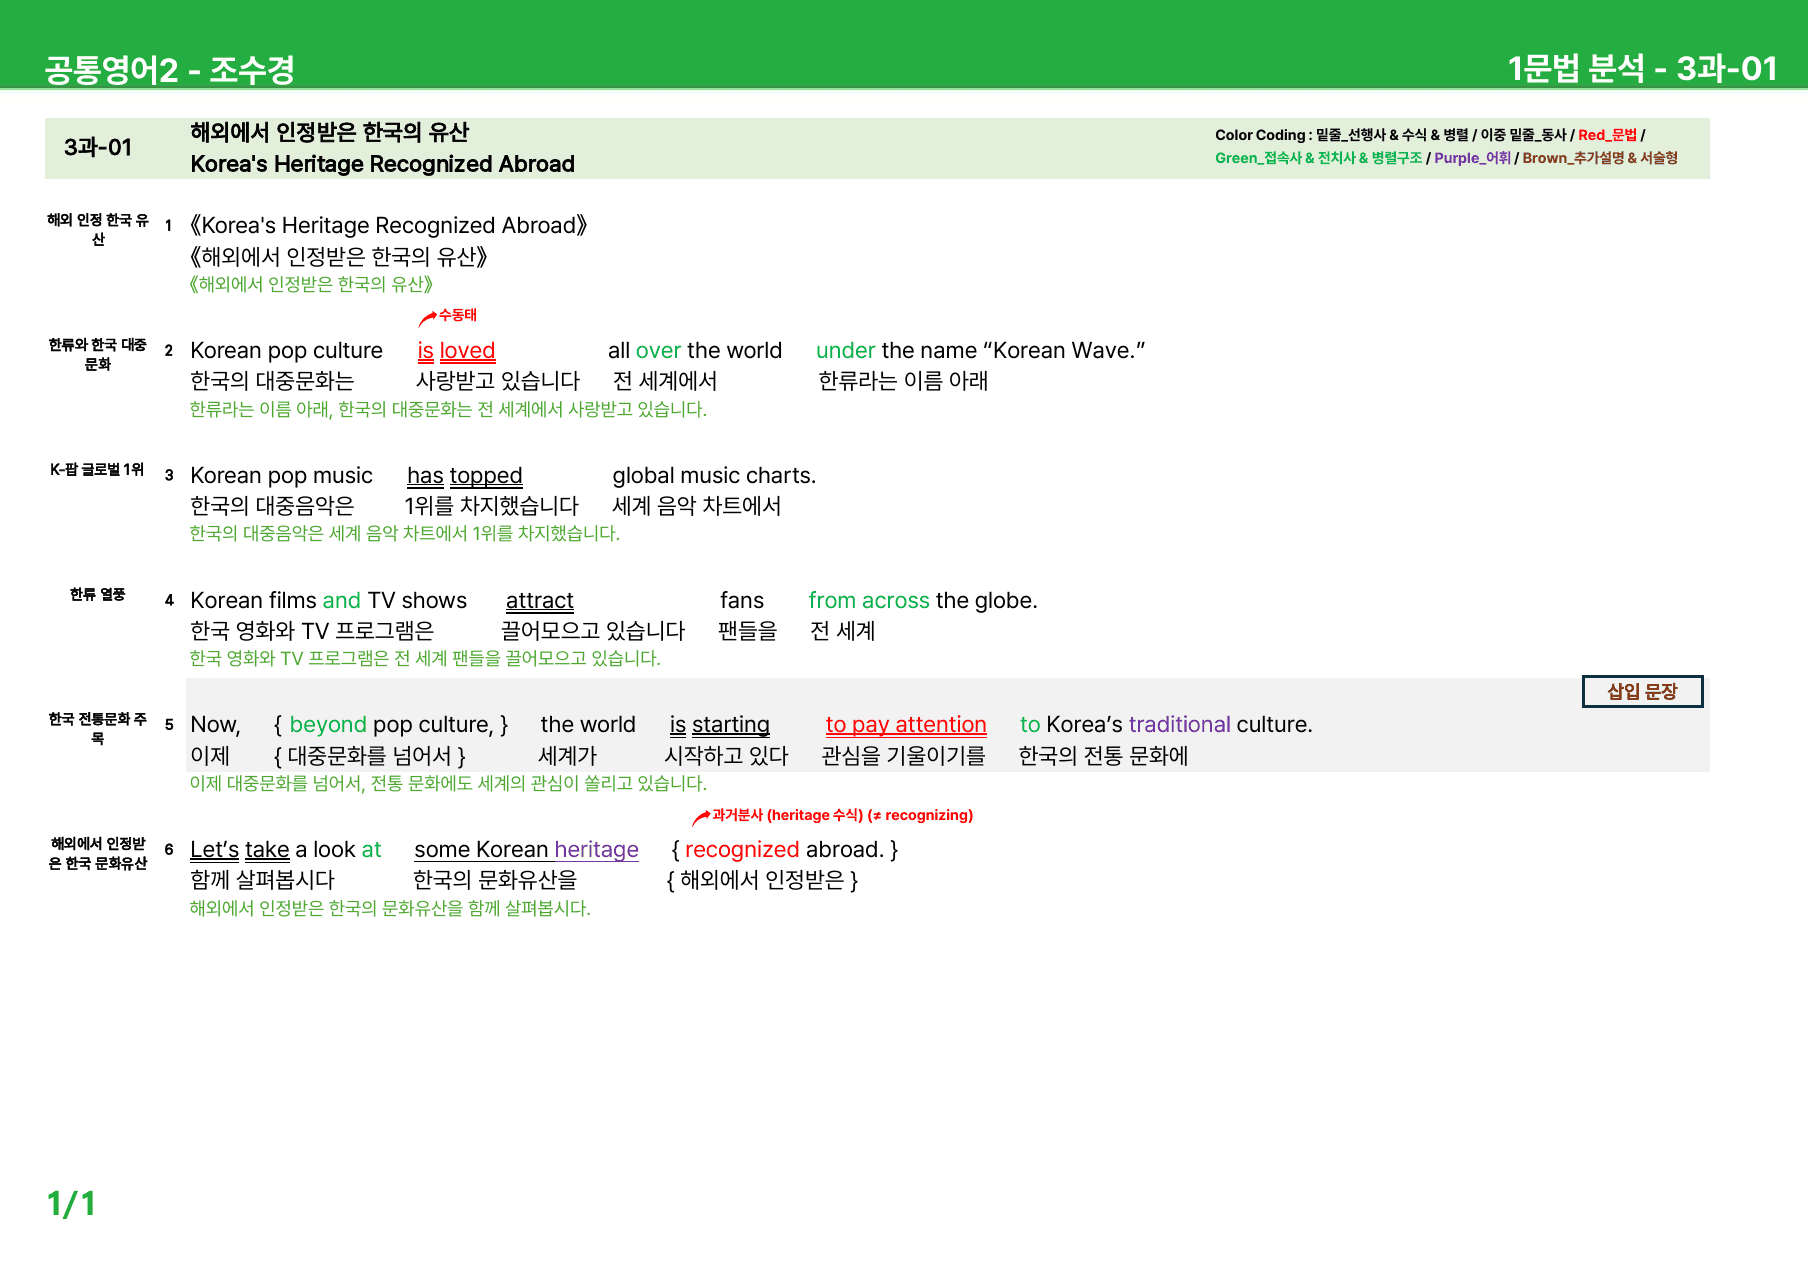1809x1278 pixels.
Task: Click the header title 공통영어2 - 조수경
Action: pos(169,69)
